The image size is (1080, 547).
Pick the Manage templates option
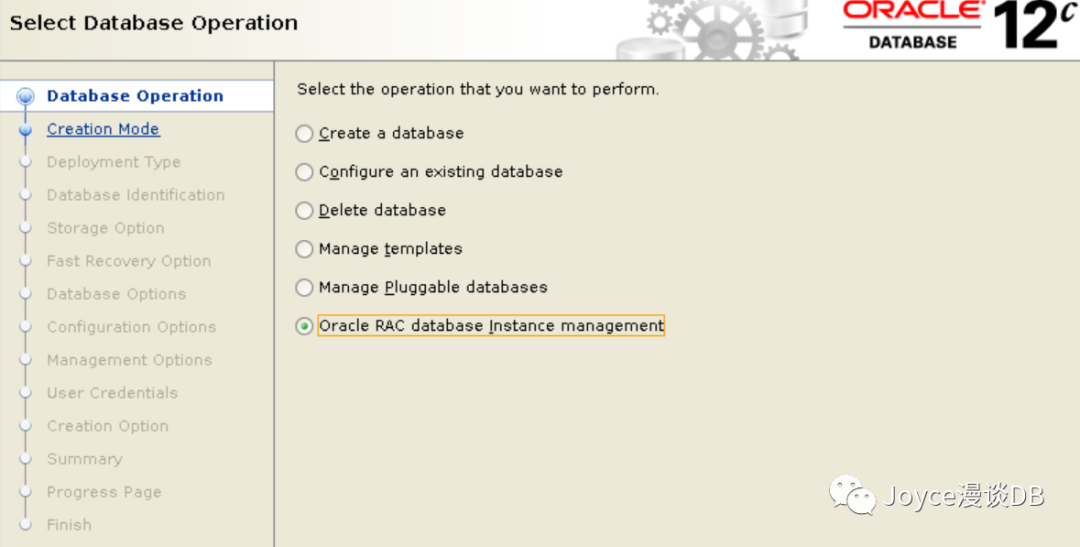tap(305, 249)
